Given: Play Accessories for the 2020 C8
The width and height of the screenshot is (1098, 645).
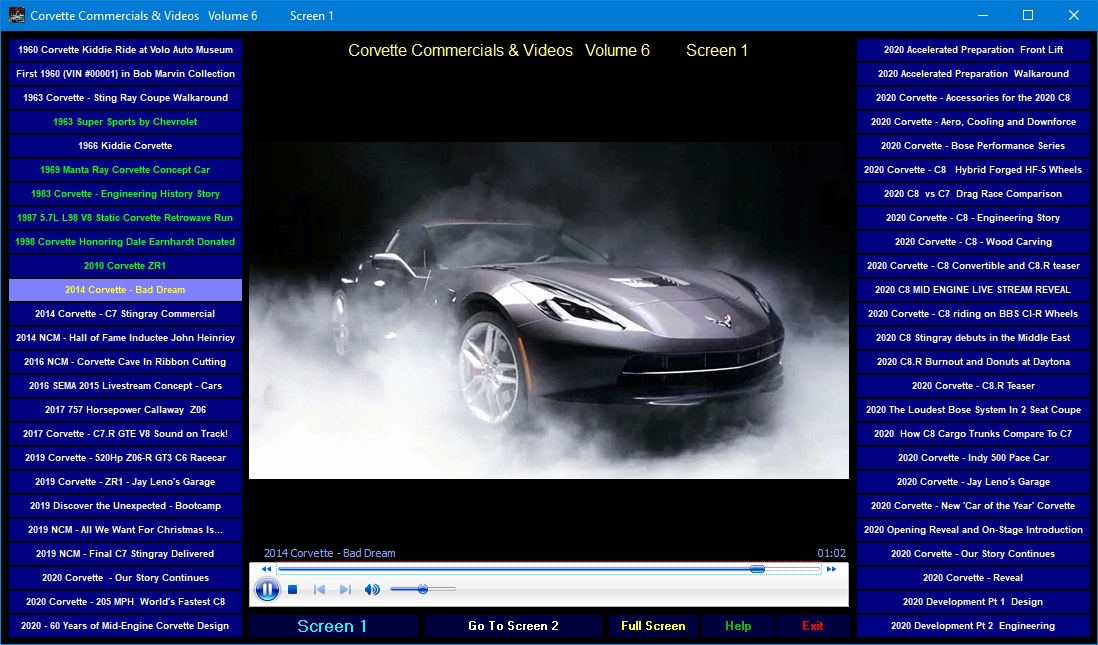Looking at the screenshot, I should [x=973, y=97].
